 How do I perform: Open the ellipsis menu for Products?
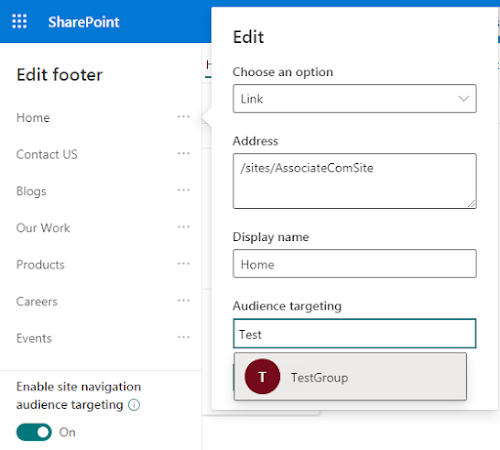pyautogui.click(x=184, y=264)
